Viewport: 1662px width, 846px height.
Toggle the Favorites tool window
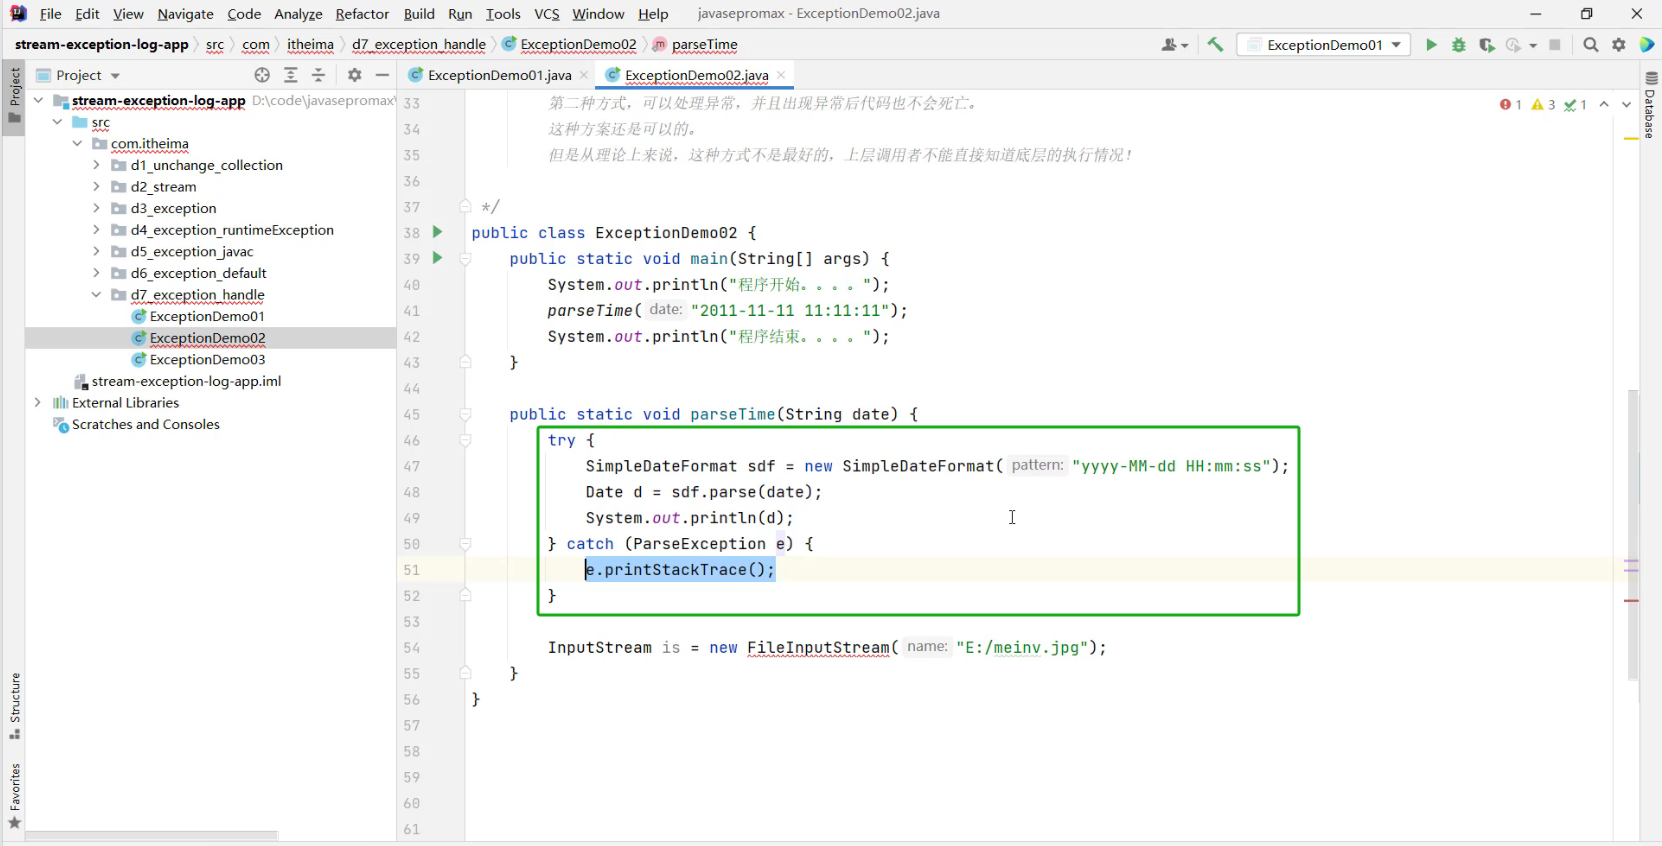tap(14, 796)
